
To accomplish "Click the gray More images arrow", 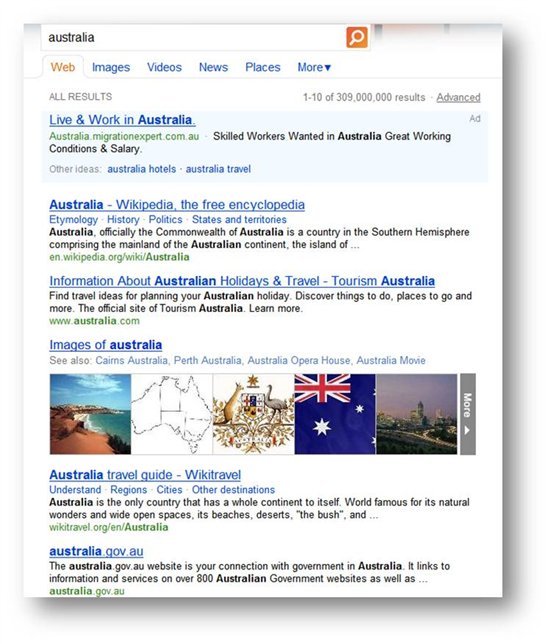I will click(x=468, y=414).
